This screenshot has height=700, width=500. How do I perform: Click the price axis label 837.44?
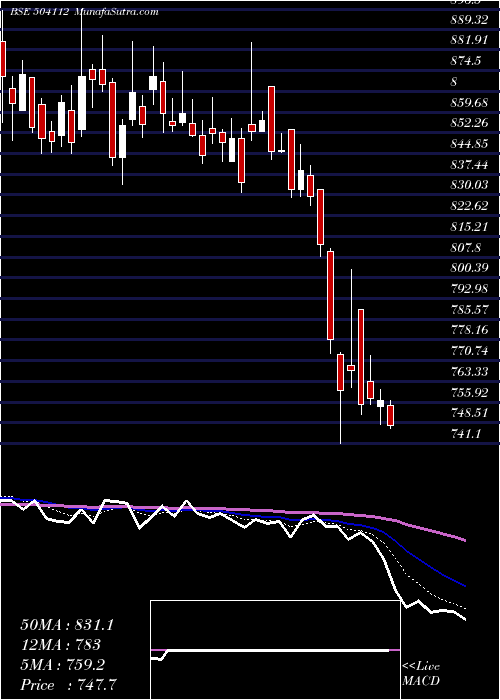pyautogui.click(x=469, y=165)
